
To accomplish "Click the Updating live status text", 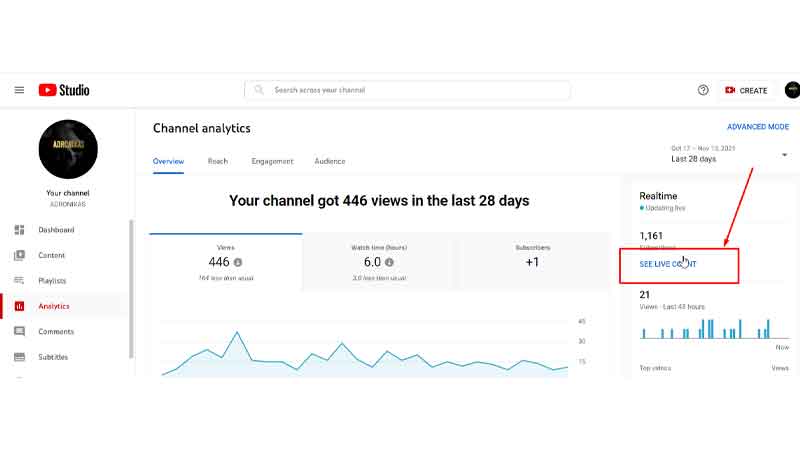I will pyautogui.click(x=665, y=208).
